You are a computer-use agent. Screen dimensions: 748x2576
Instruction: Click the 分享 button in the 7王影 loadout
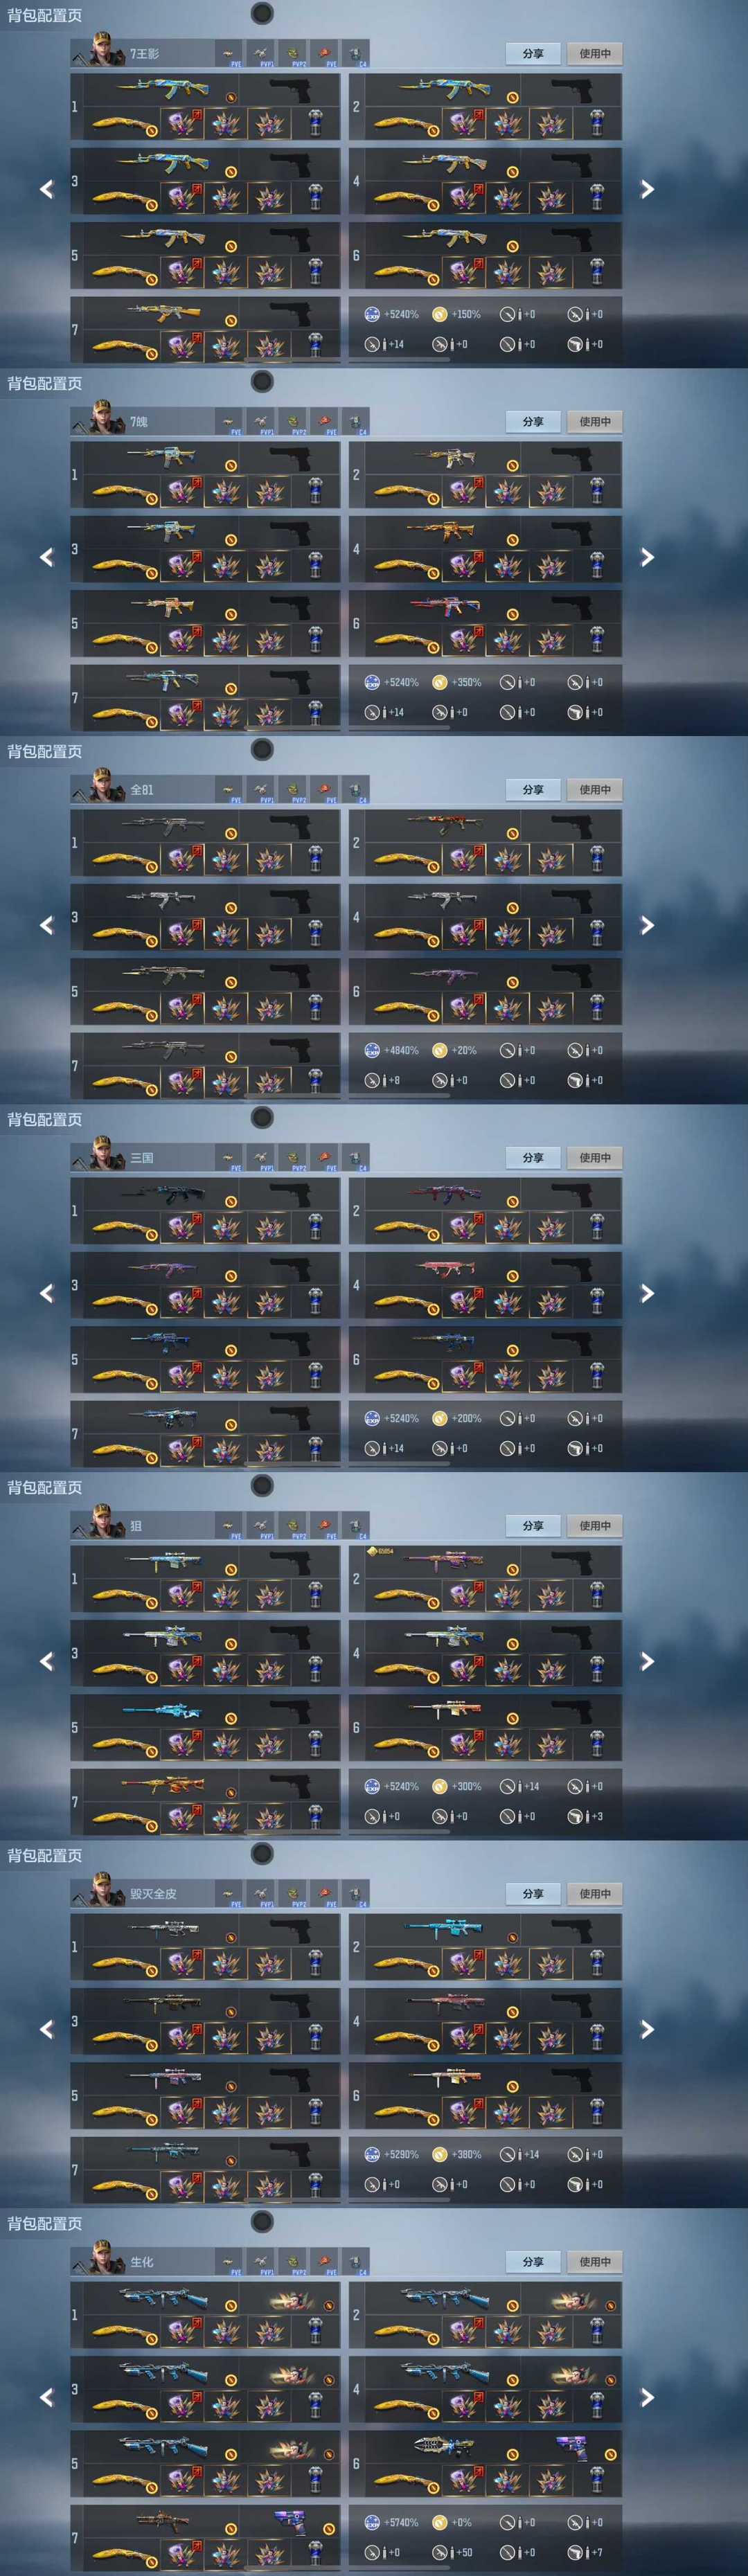[x=533, y=53]
